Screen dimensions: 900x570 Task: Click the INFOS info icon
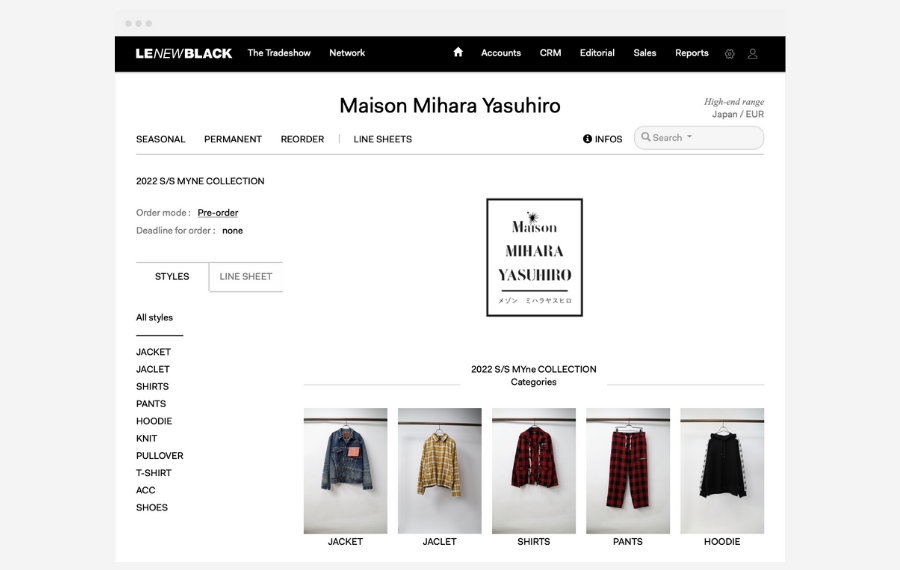point(587,139)
